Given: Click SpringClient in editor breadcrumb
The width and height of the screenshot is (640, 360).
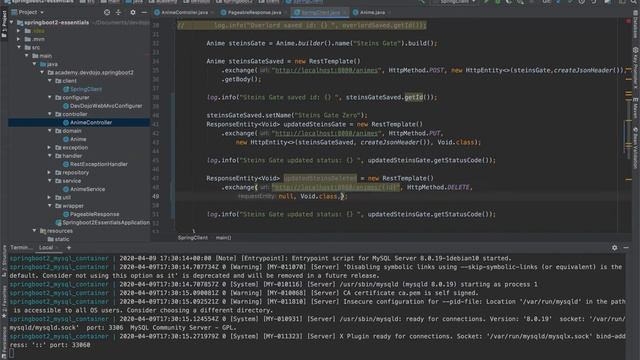Looking at the screenshot, I should tap(193, 238).
